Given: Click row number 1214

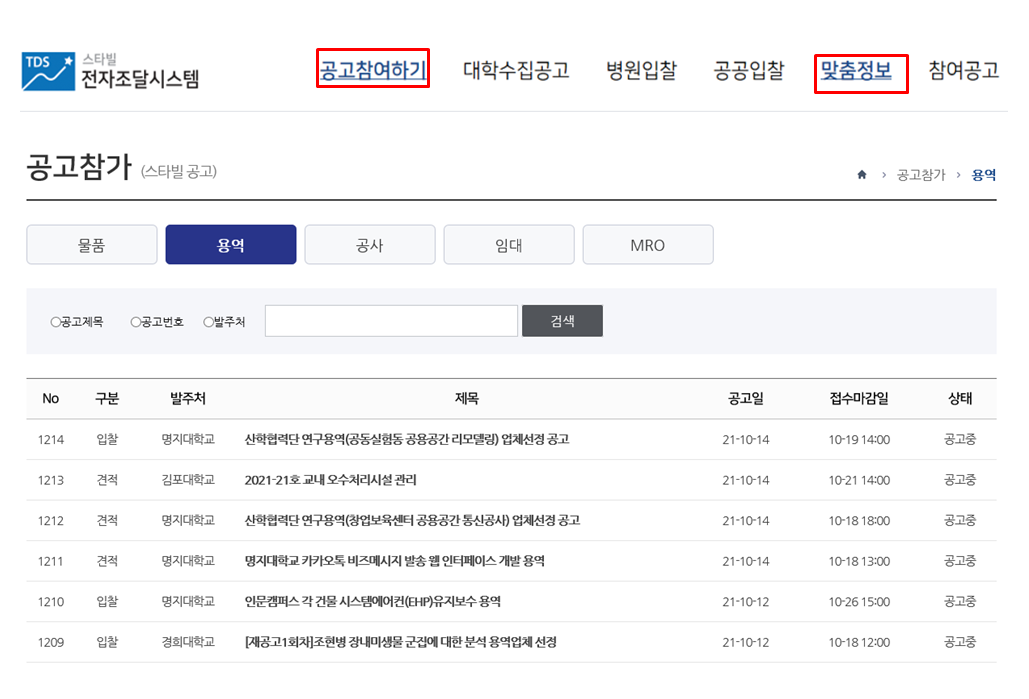Looking at the screenshot, I should click(51, 440).
